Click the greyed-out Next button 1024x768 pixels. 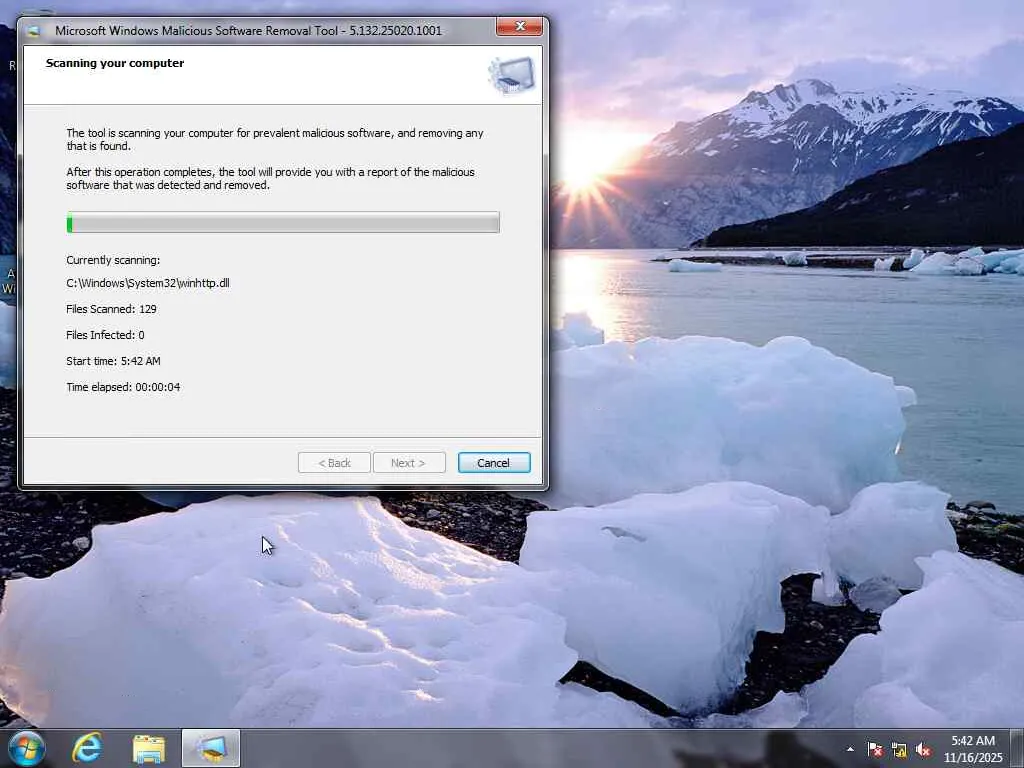point(409,462)
